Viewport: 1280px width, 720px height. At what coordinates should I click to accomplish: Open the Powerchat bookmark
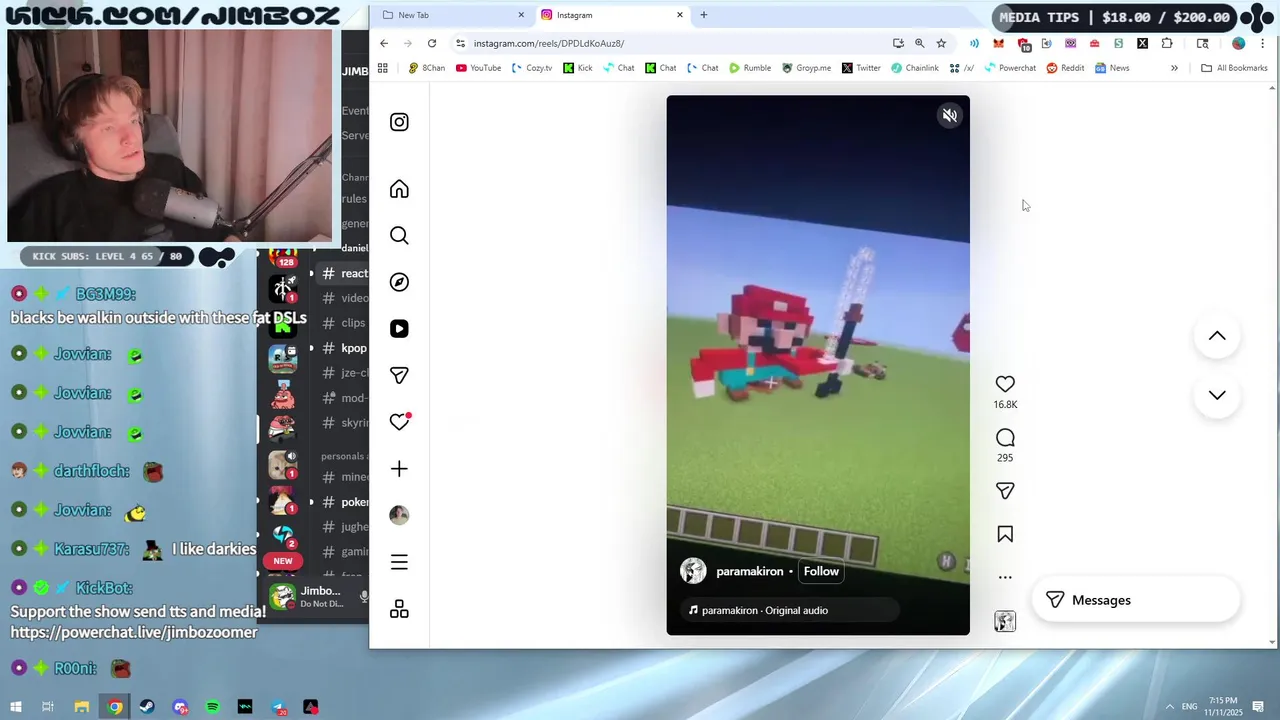tap(1010, 68)
